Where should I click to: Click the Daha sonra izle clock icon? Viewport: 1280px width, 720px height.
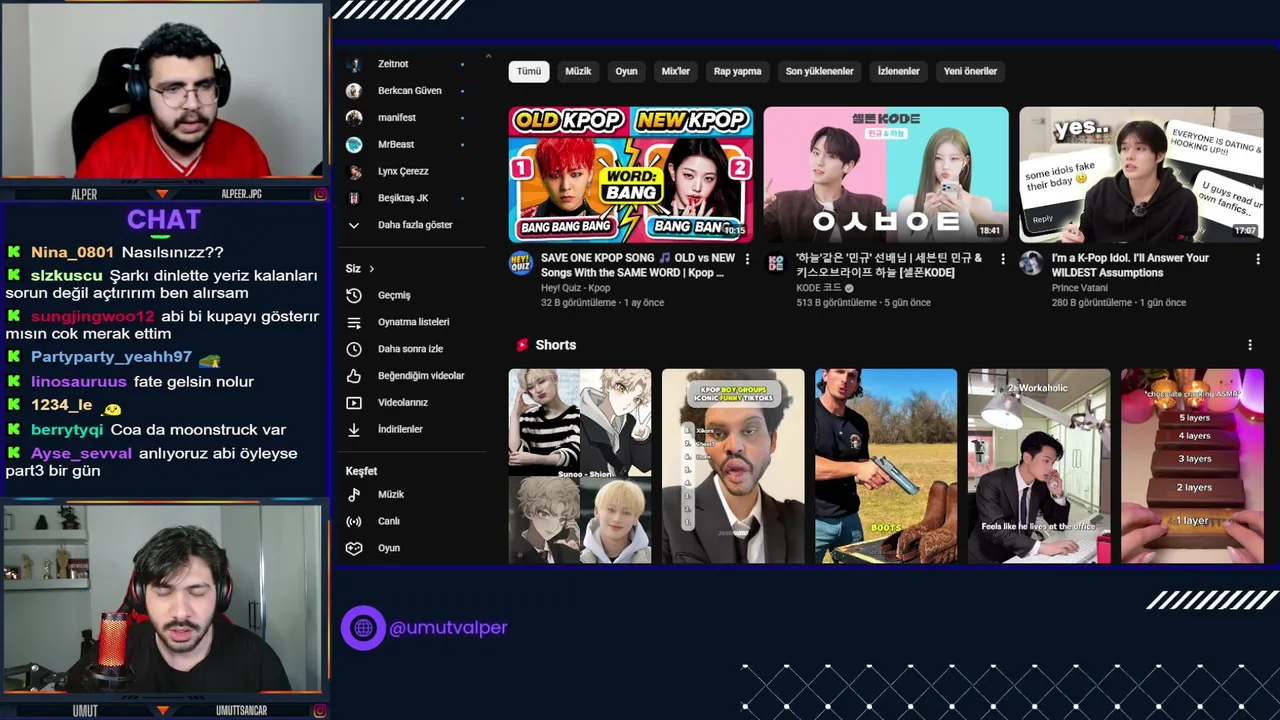point(354,349)
